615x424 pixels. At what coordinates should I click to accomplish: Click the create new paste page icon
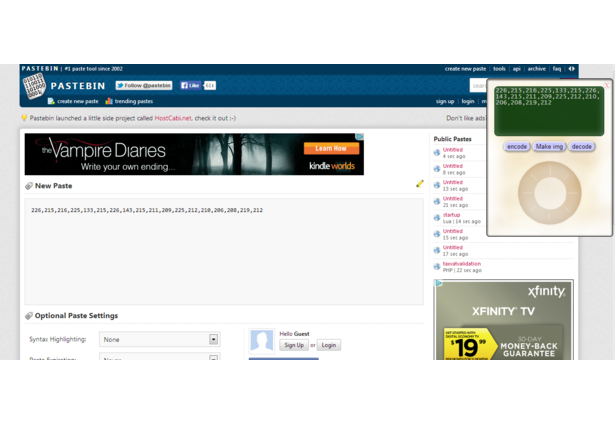point(51,101)
